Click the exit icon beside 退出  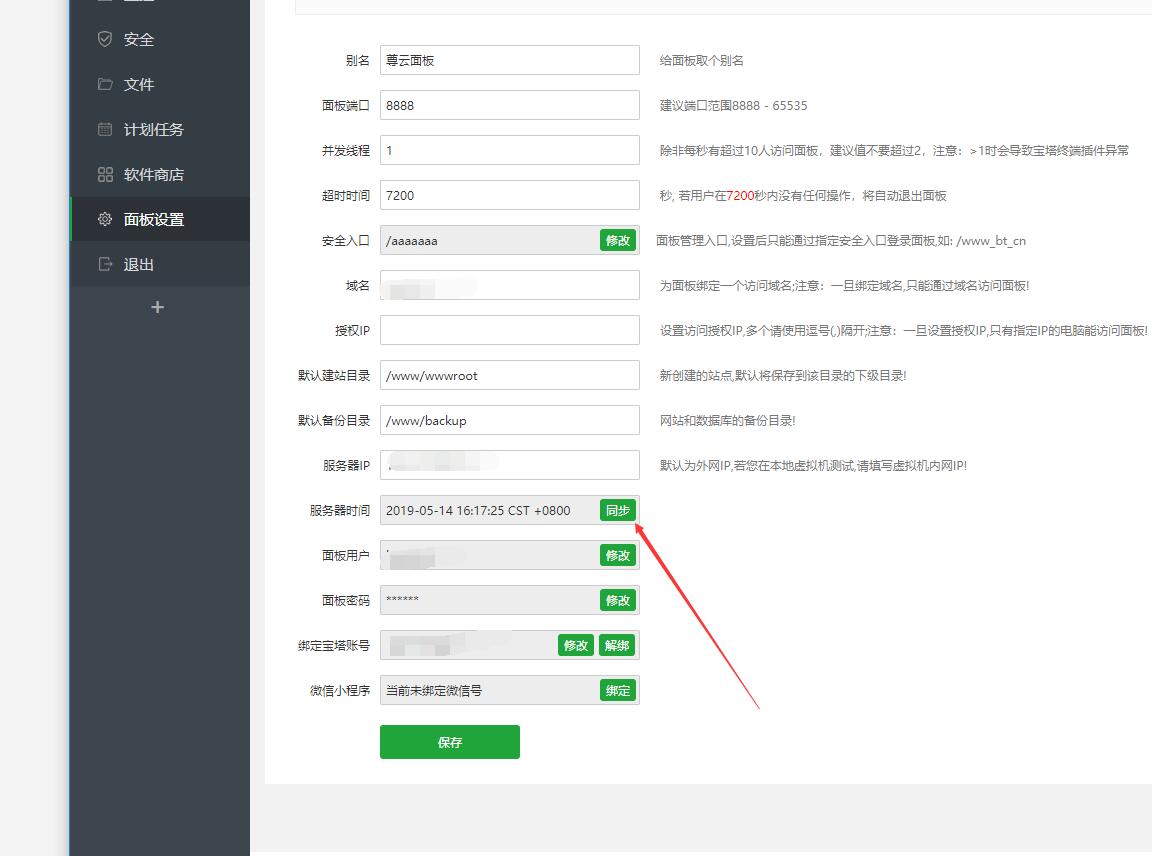click(105, 264)
